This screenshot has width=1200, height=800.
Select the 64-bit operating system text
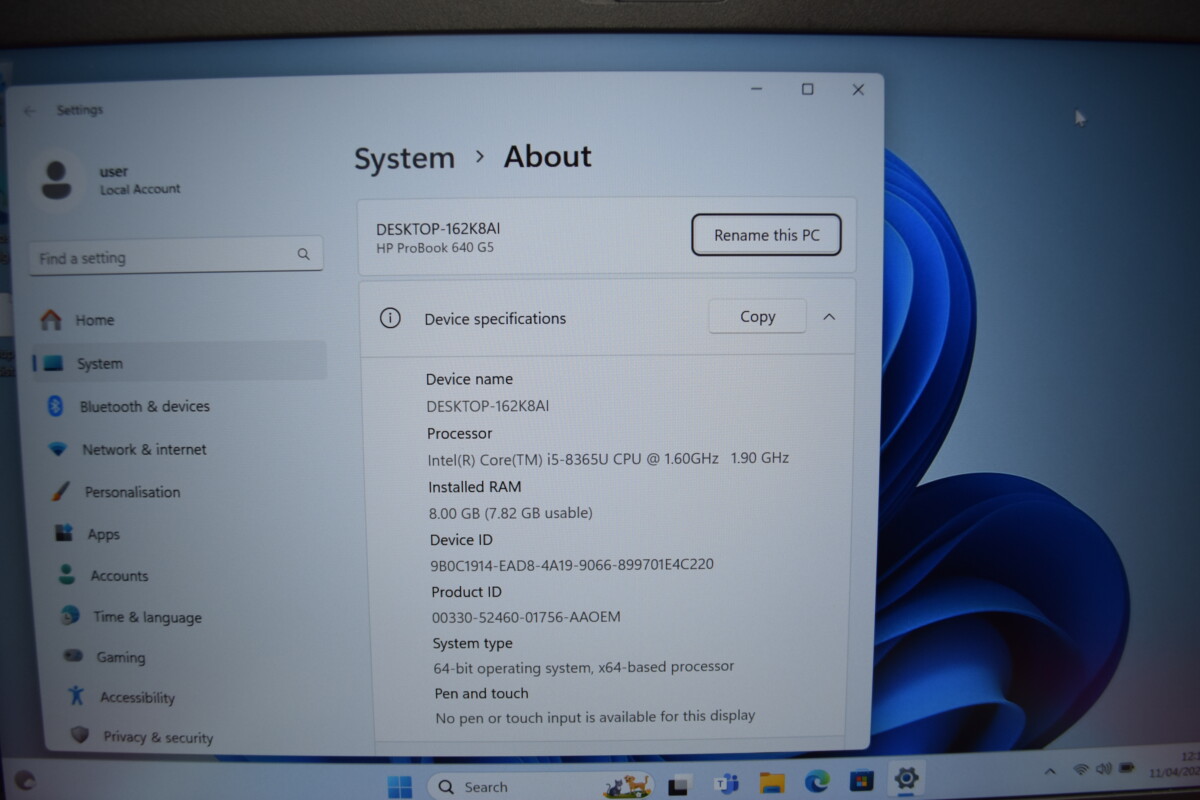click(x=584, y=667)
